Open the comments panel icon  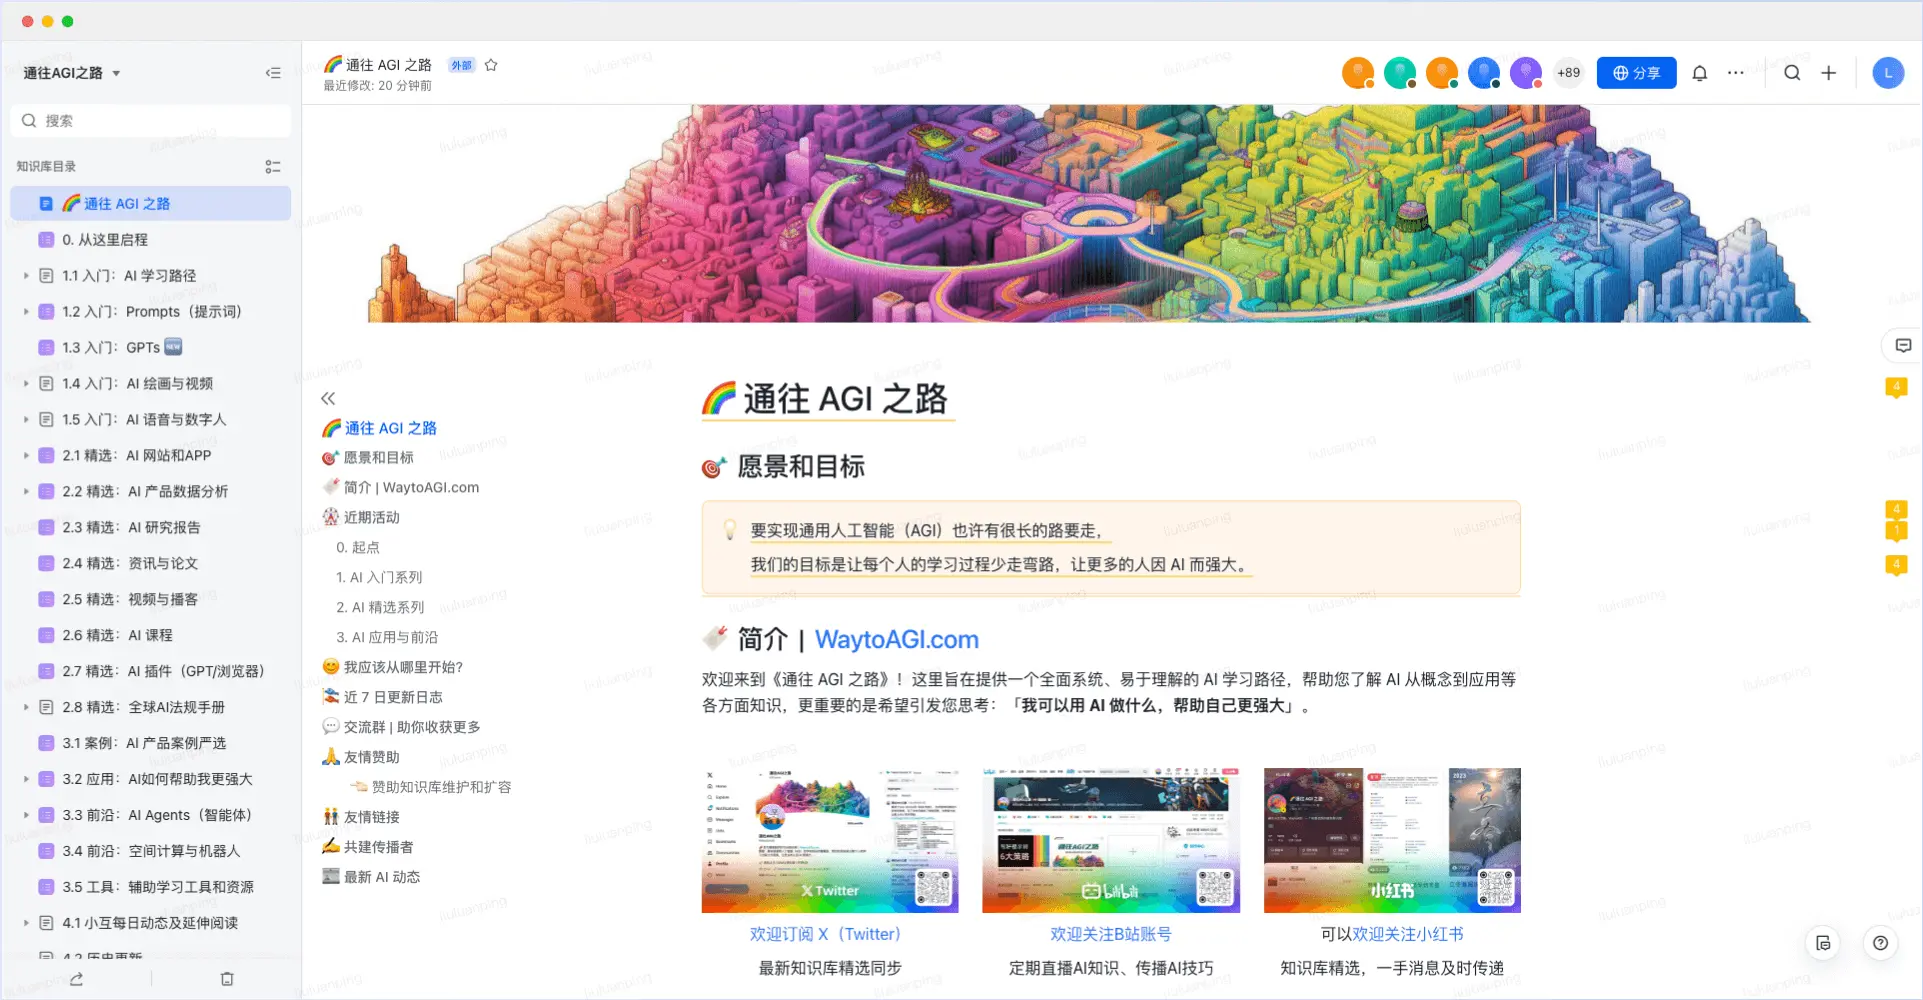(1903, 346)
